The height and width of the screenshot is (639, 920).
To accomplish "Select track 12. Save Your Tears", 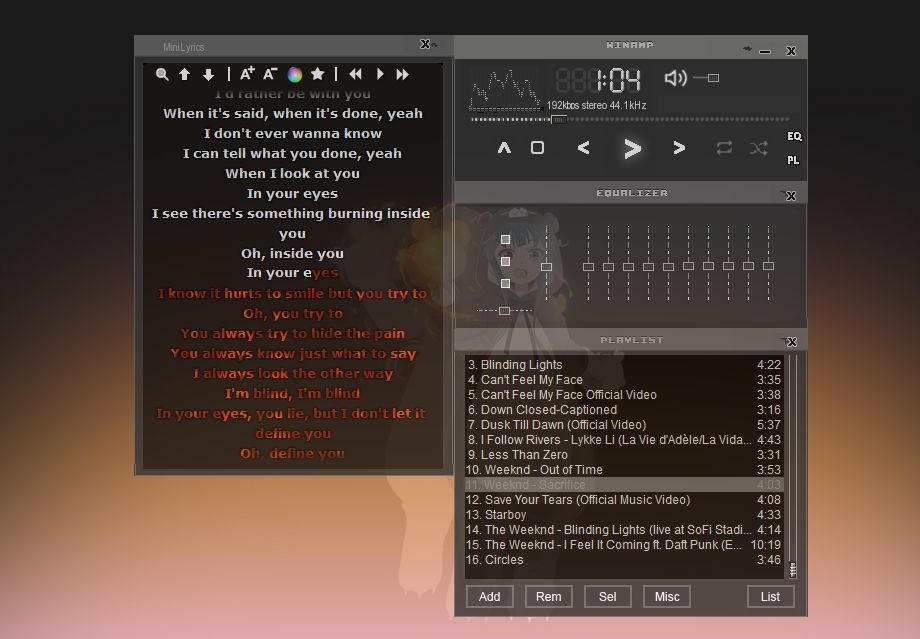I will [x=624, y=499].
